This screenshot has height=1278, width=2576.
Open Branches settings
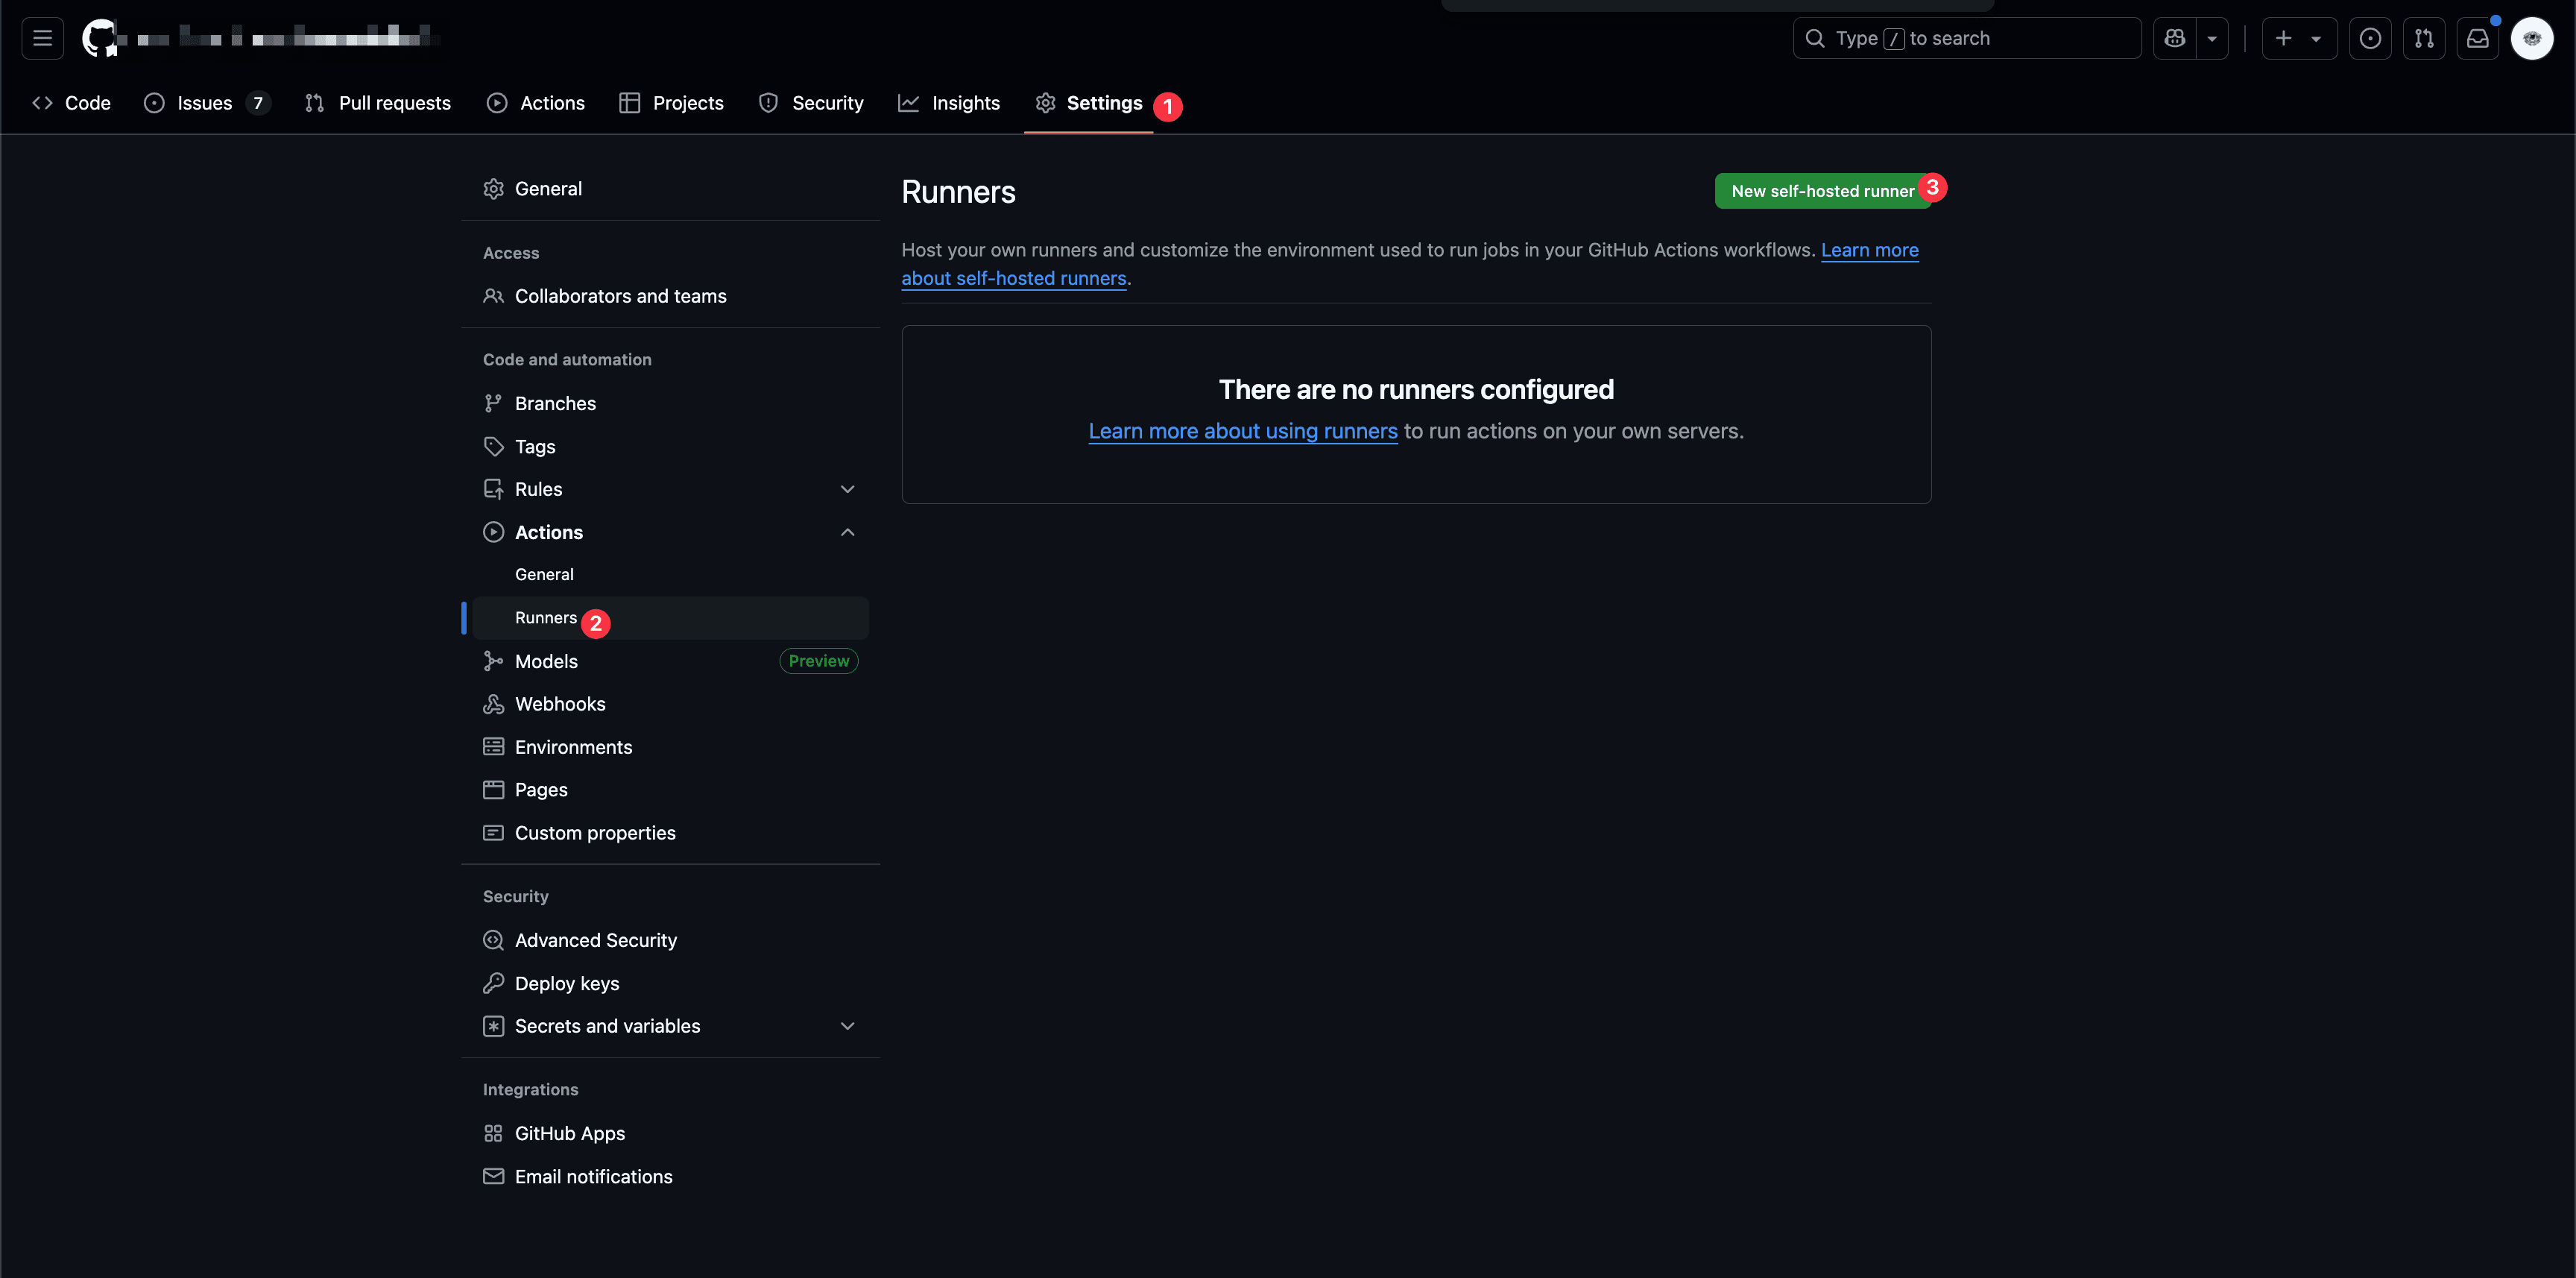pyautogui.click(x=670, y=403)
